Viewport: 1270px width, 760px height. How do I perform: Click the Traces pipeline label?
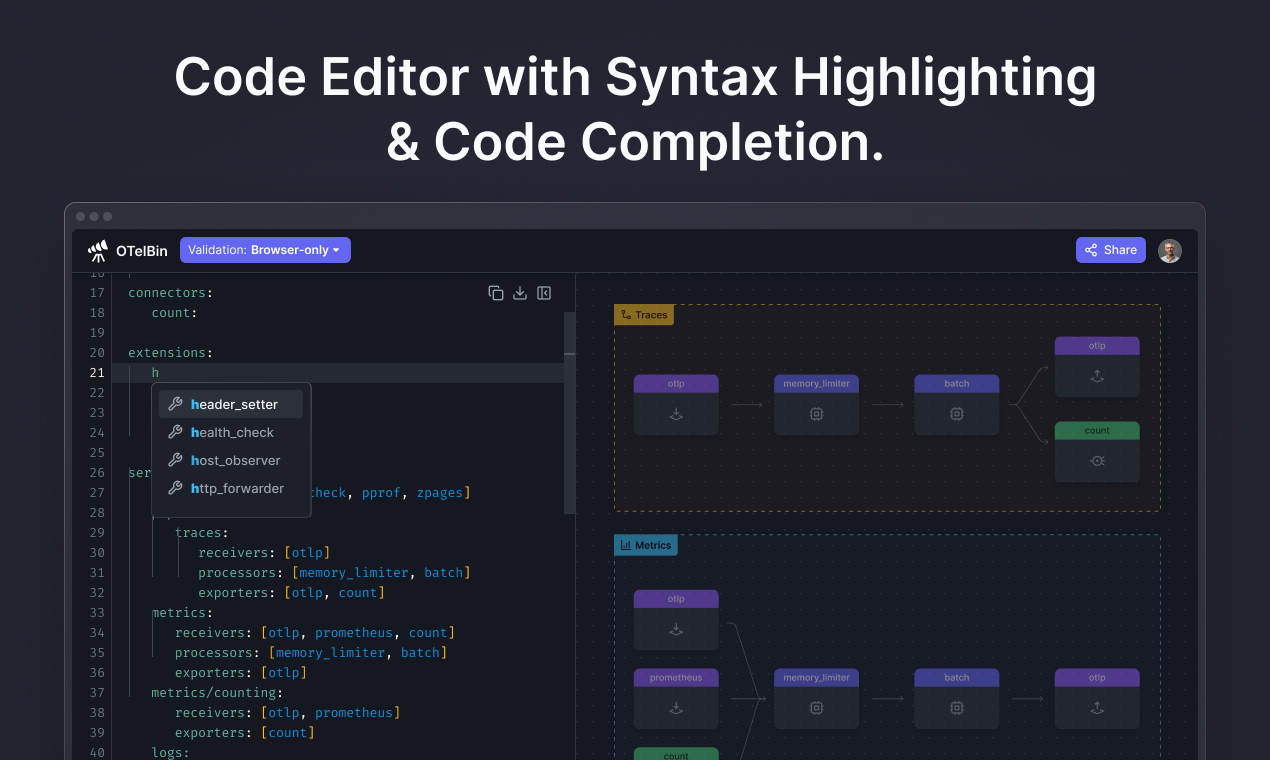point(644,314)
